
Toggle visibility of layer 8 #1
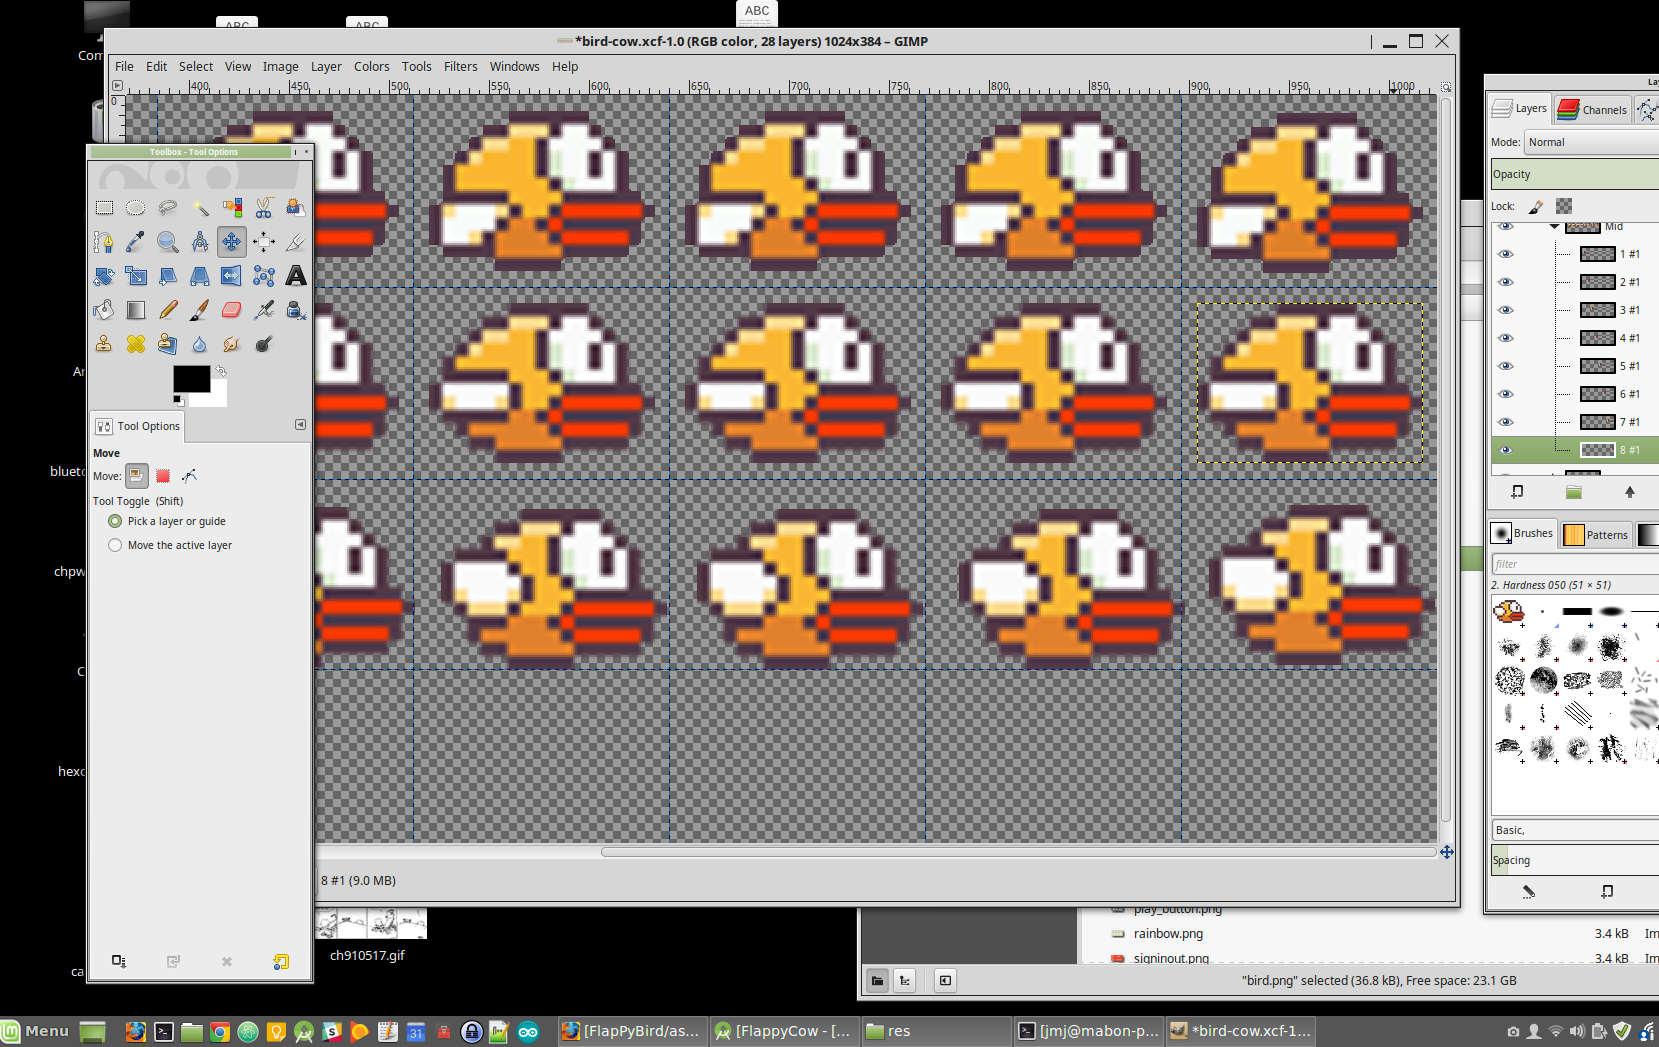[x=1506, y=450]
